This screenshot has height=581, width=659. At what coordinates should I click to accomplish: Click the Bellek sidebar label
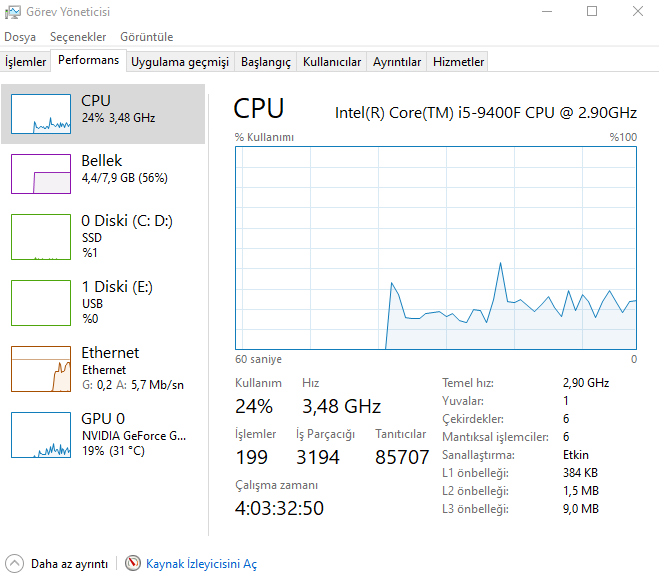(x=101, y=161)
